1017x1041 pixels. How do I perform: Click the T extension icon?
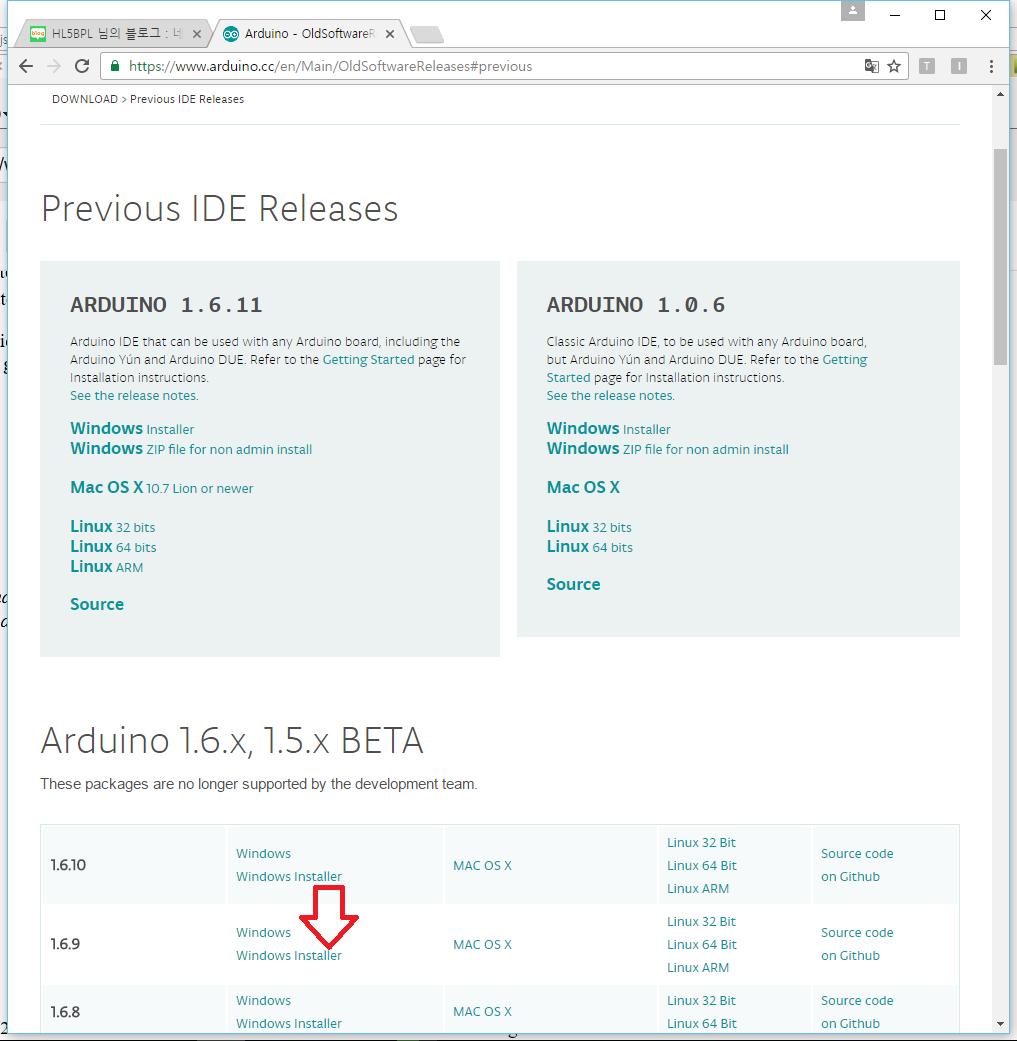[927, 66]
